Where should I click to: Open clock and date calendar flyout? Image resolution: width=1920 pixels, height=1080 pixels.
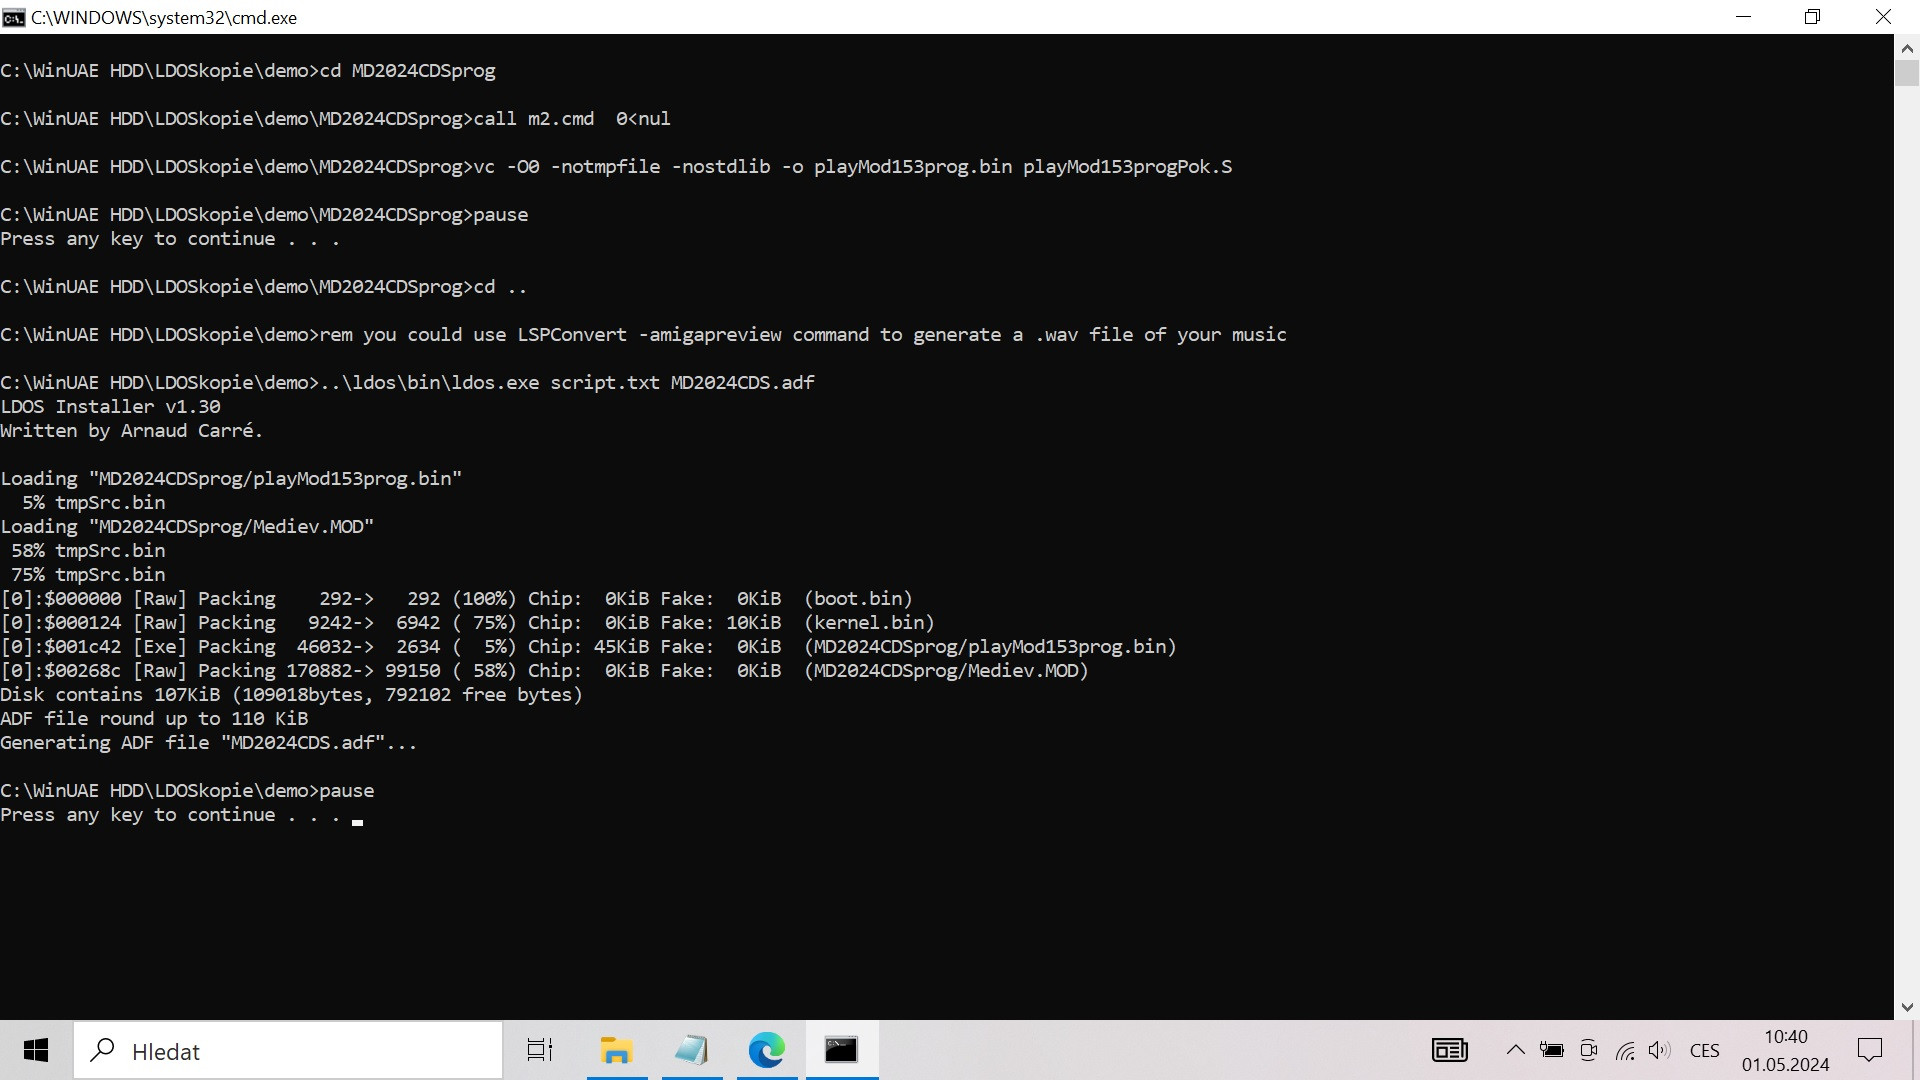tap(1785, 1050)
